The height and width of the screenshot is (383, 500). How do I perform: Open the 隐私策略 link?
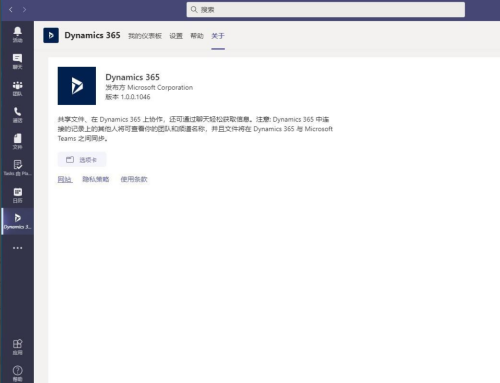point(96,179)
